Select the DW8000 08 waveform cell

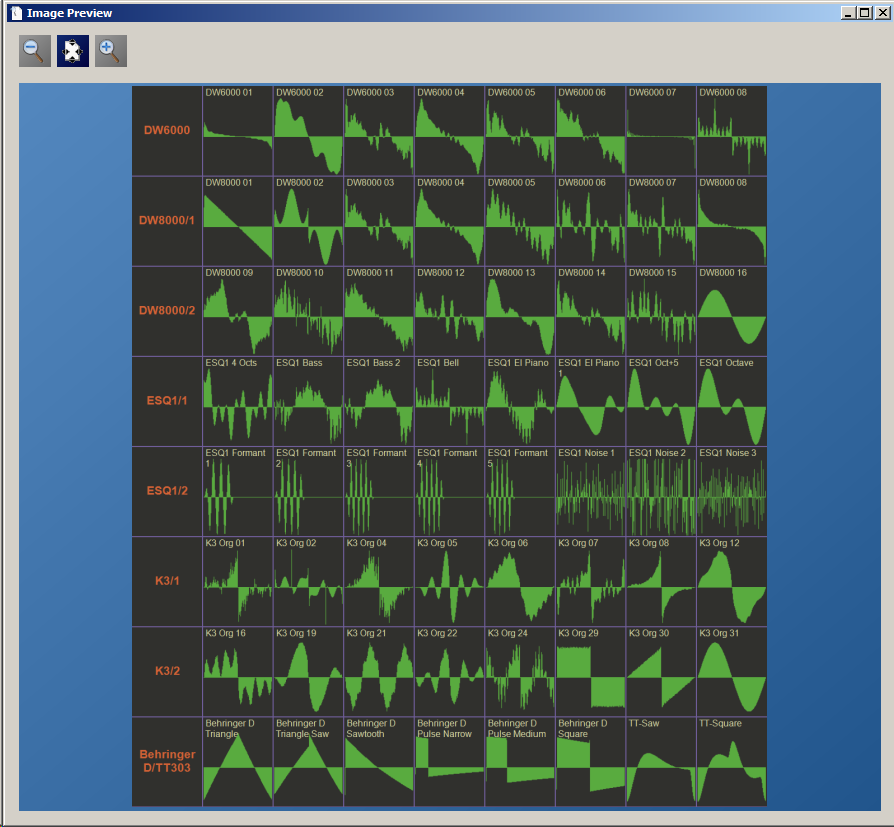[732, 221]
